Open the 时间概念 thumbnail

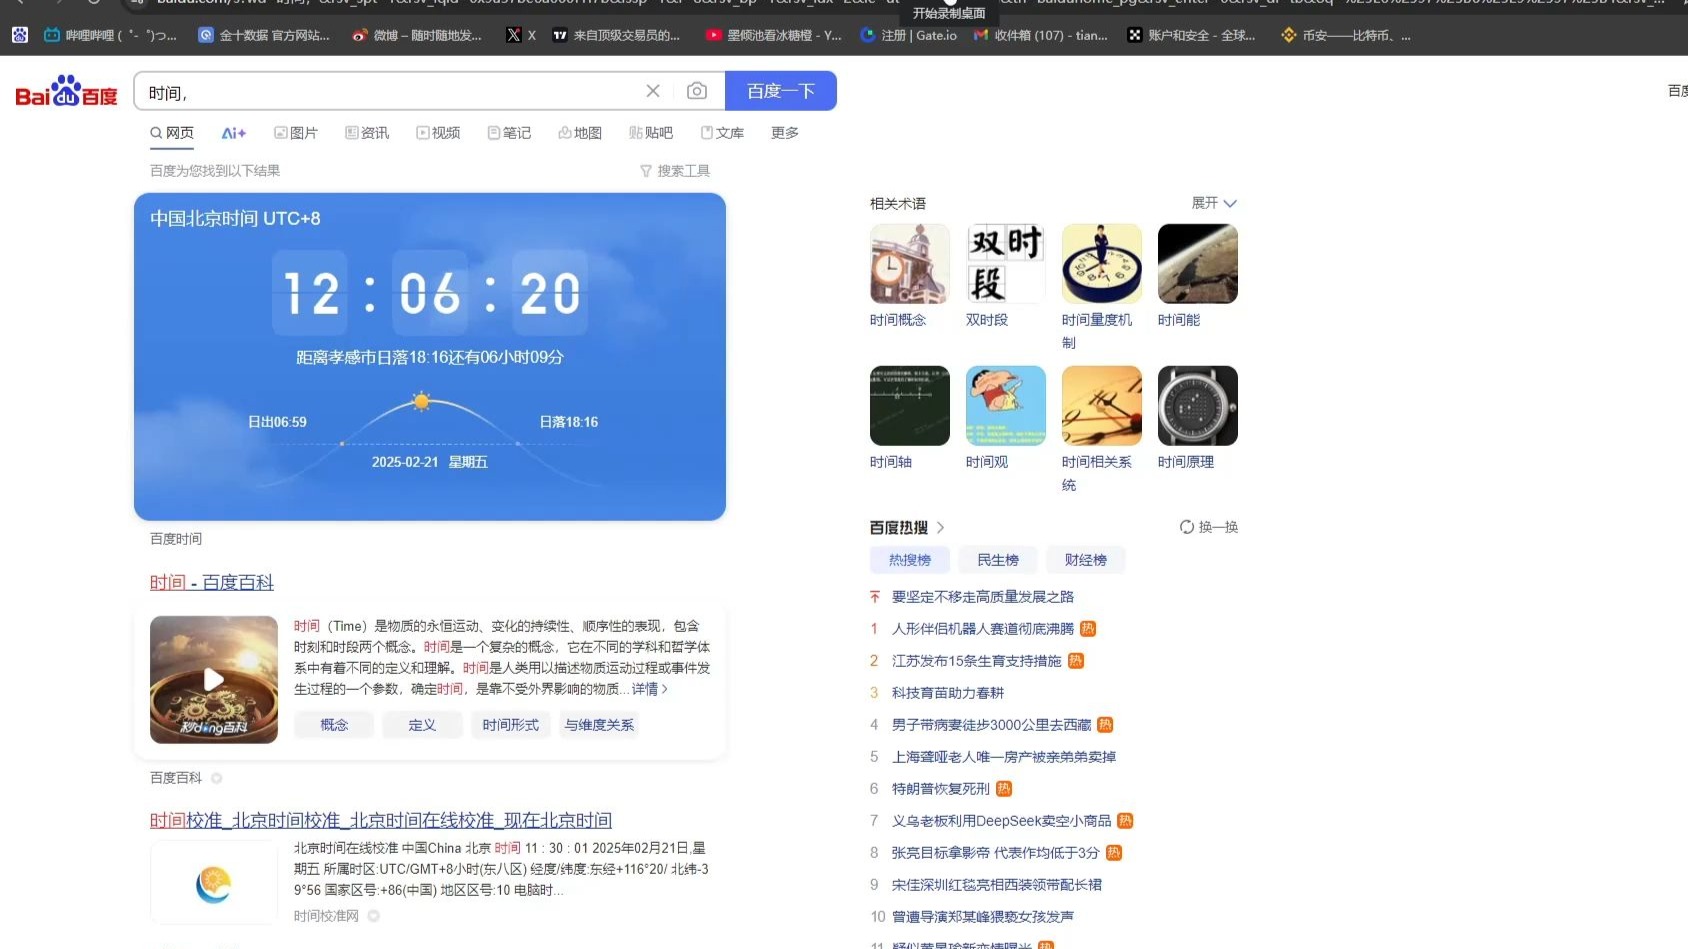pyautogui.click(x=909, y=264)
